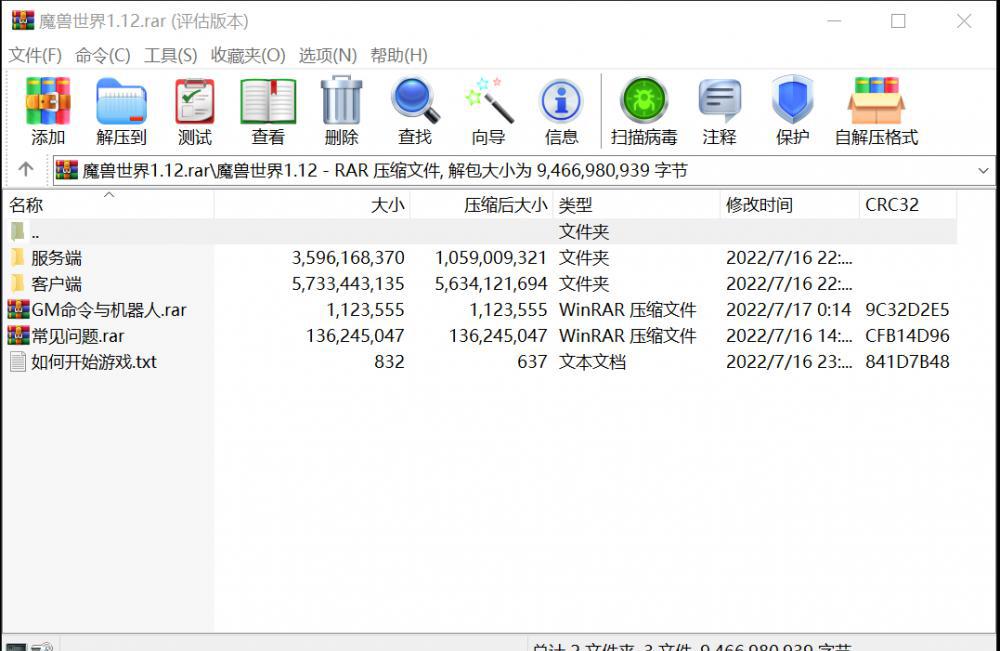This screenshot has height=651, width=1000.
Task: Open the File (文件) menu
Action: tap(35, 55)
